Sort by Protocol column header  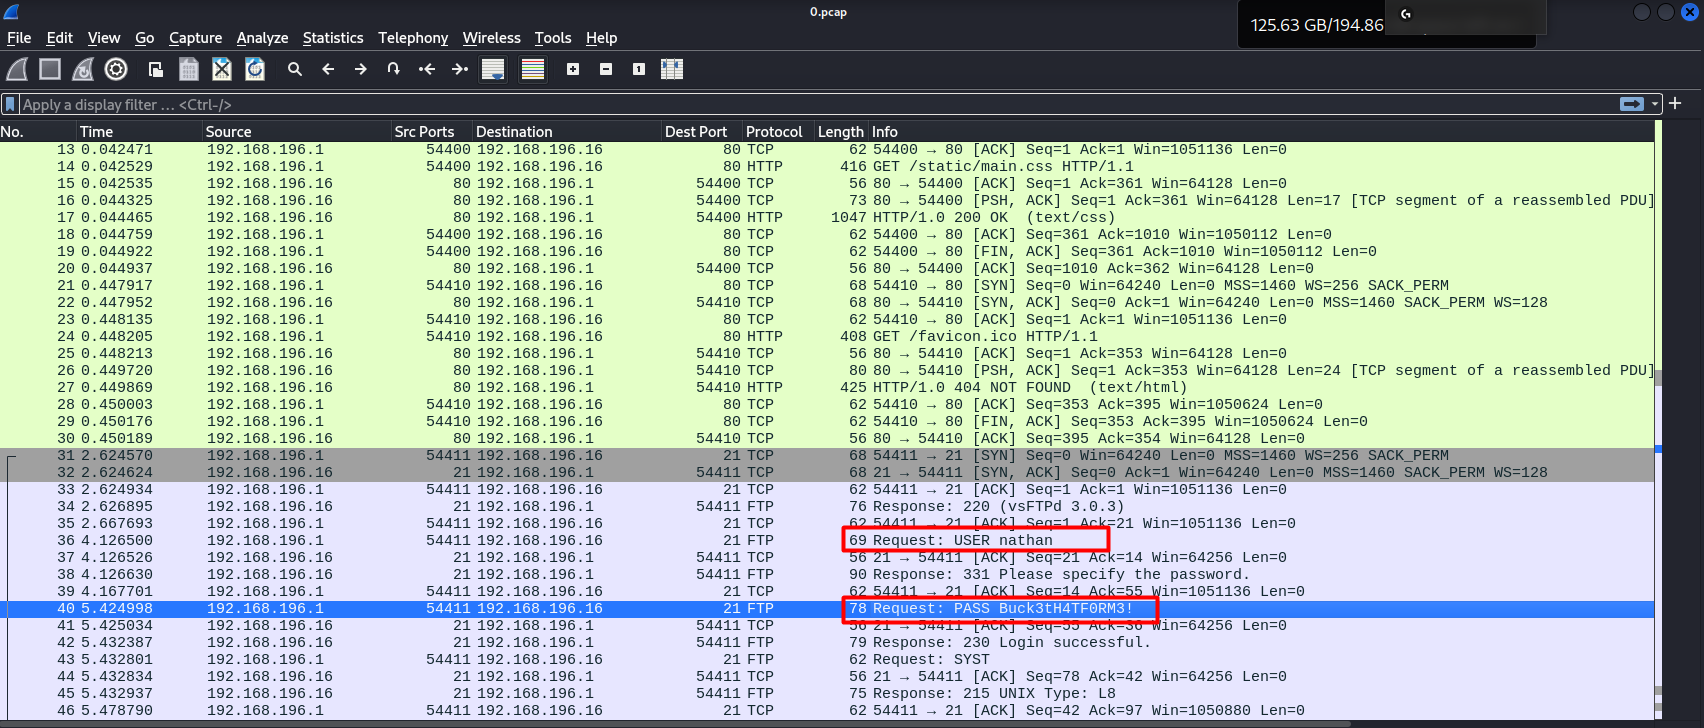click(x=779, y=131)
